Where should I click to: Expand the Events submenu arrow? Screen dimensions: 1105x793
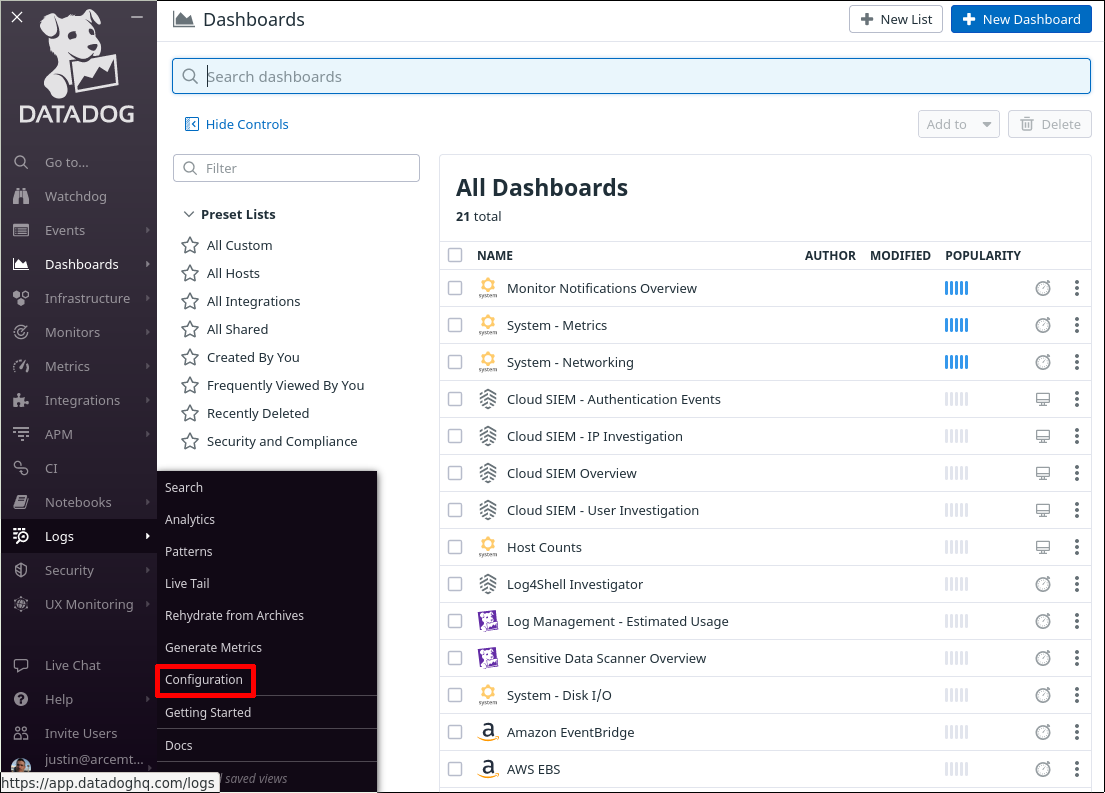tap(147, 230)
